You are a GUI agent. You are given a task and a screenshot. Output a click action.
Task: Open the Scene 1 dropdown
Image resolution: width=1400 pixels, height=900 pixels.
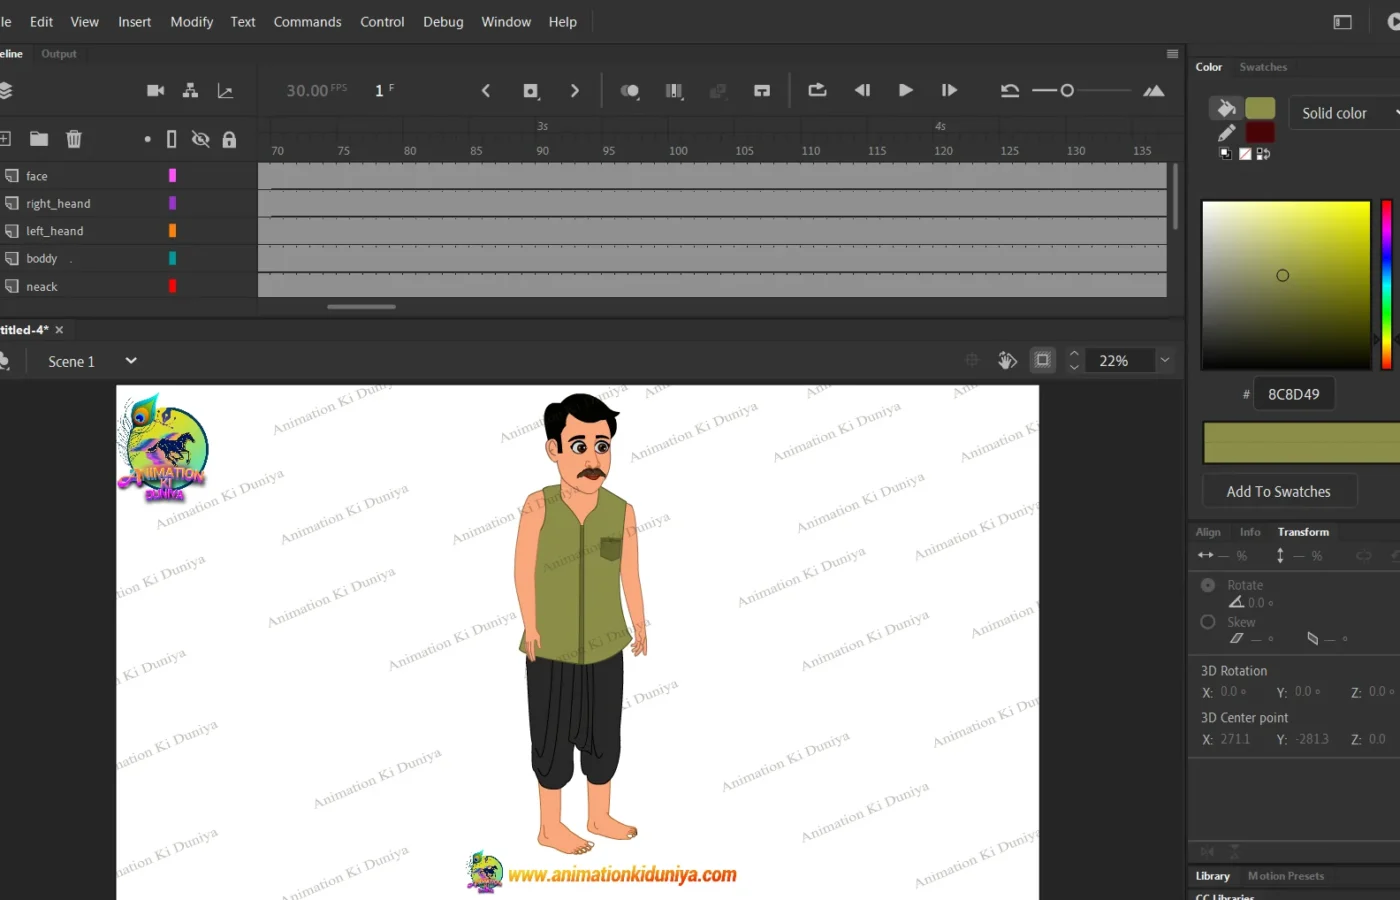[131, 361]
